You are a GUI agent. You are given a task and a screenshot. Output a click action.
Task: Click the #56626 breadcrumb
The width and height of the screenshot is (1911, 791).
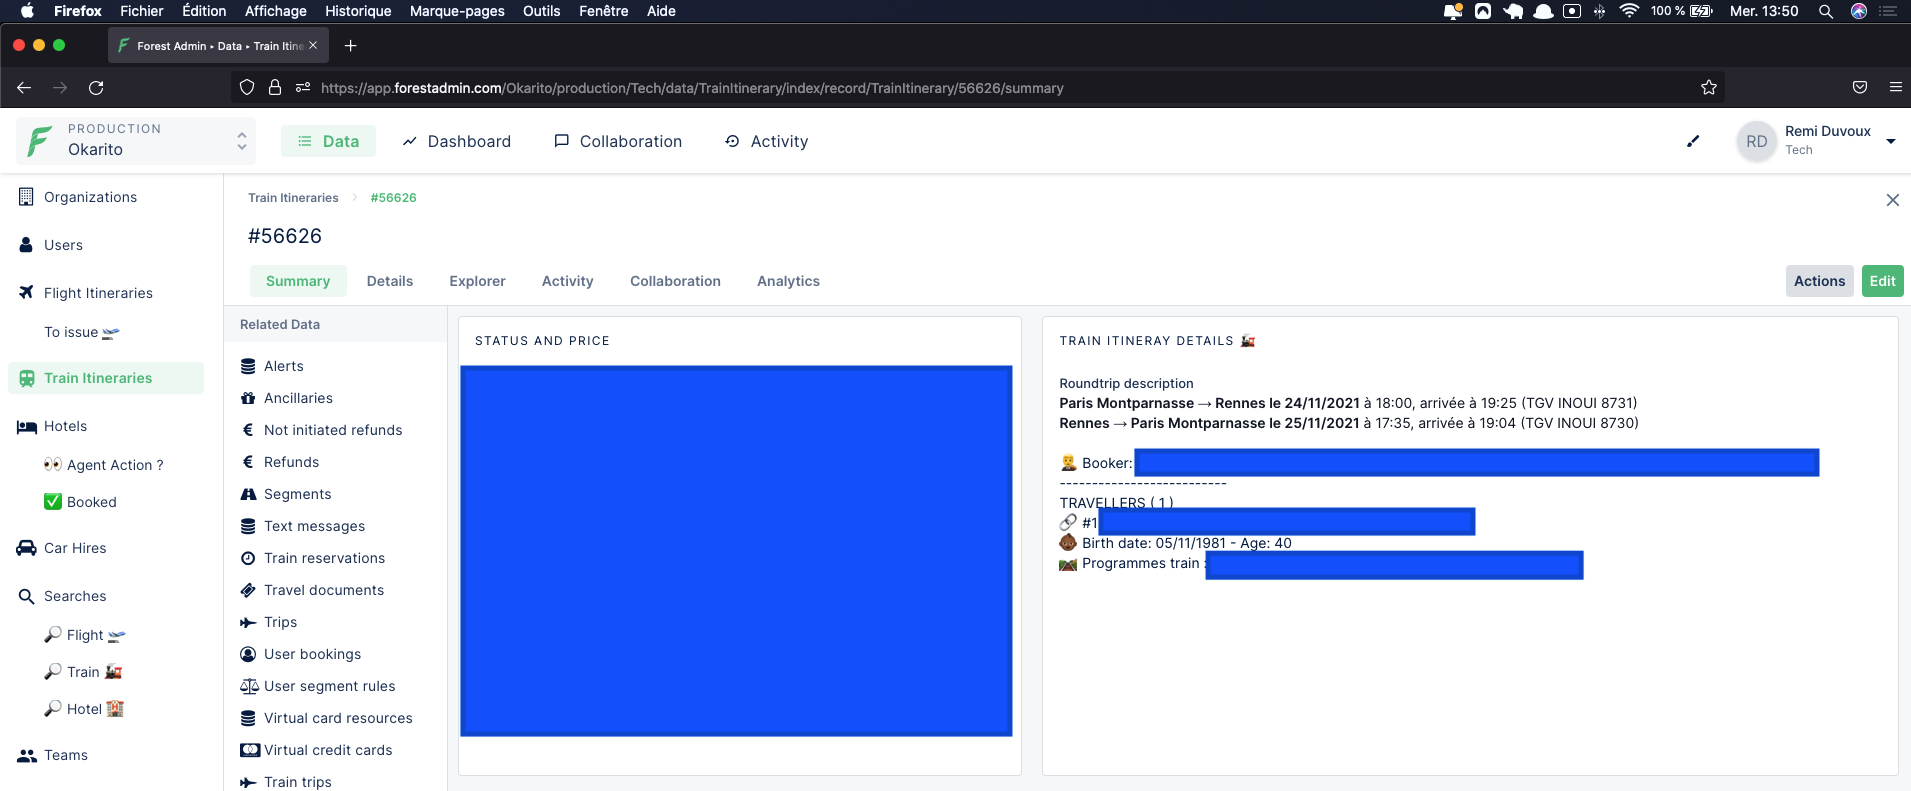[393, 198]
